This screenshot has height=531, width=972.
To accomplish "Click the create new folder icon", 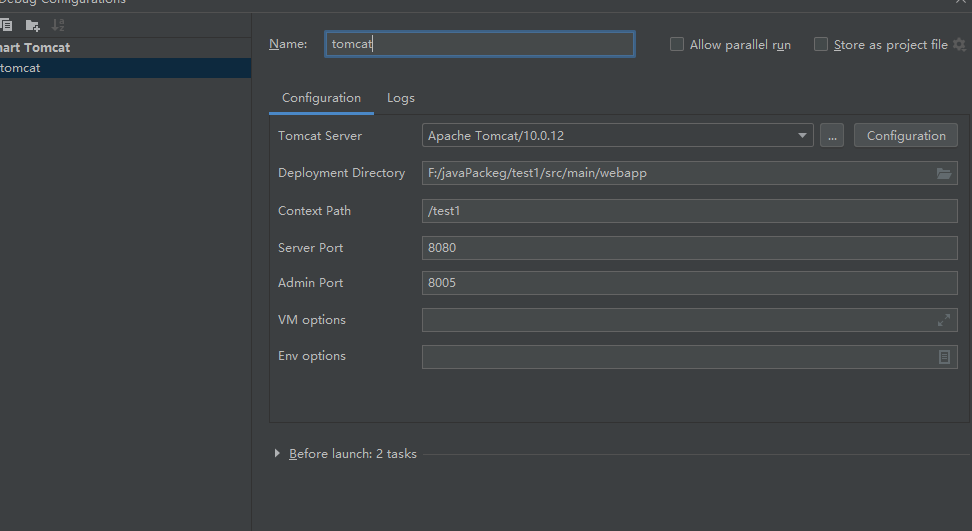I will coord(33,25).
